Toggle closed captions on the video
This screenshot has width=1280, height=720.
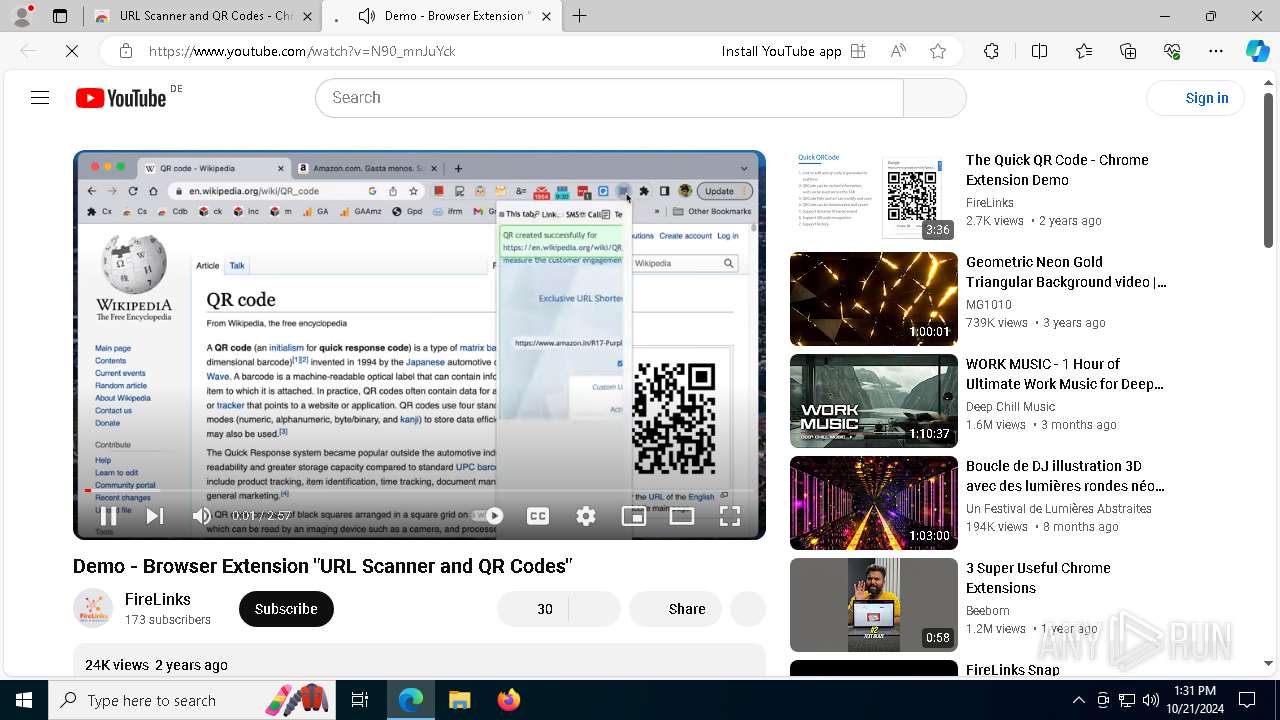[x=538, y=516]
